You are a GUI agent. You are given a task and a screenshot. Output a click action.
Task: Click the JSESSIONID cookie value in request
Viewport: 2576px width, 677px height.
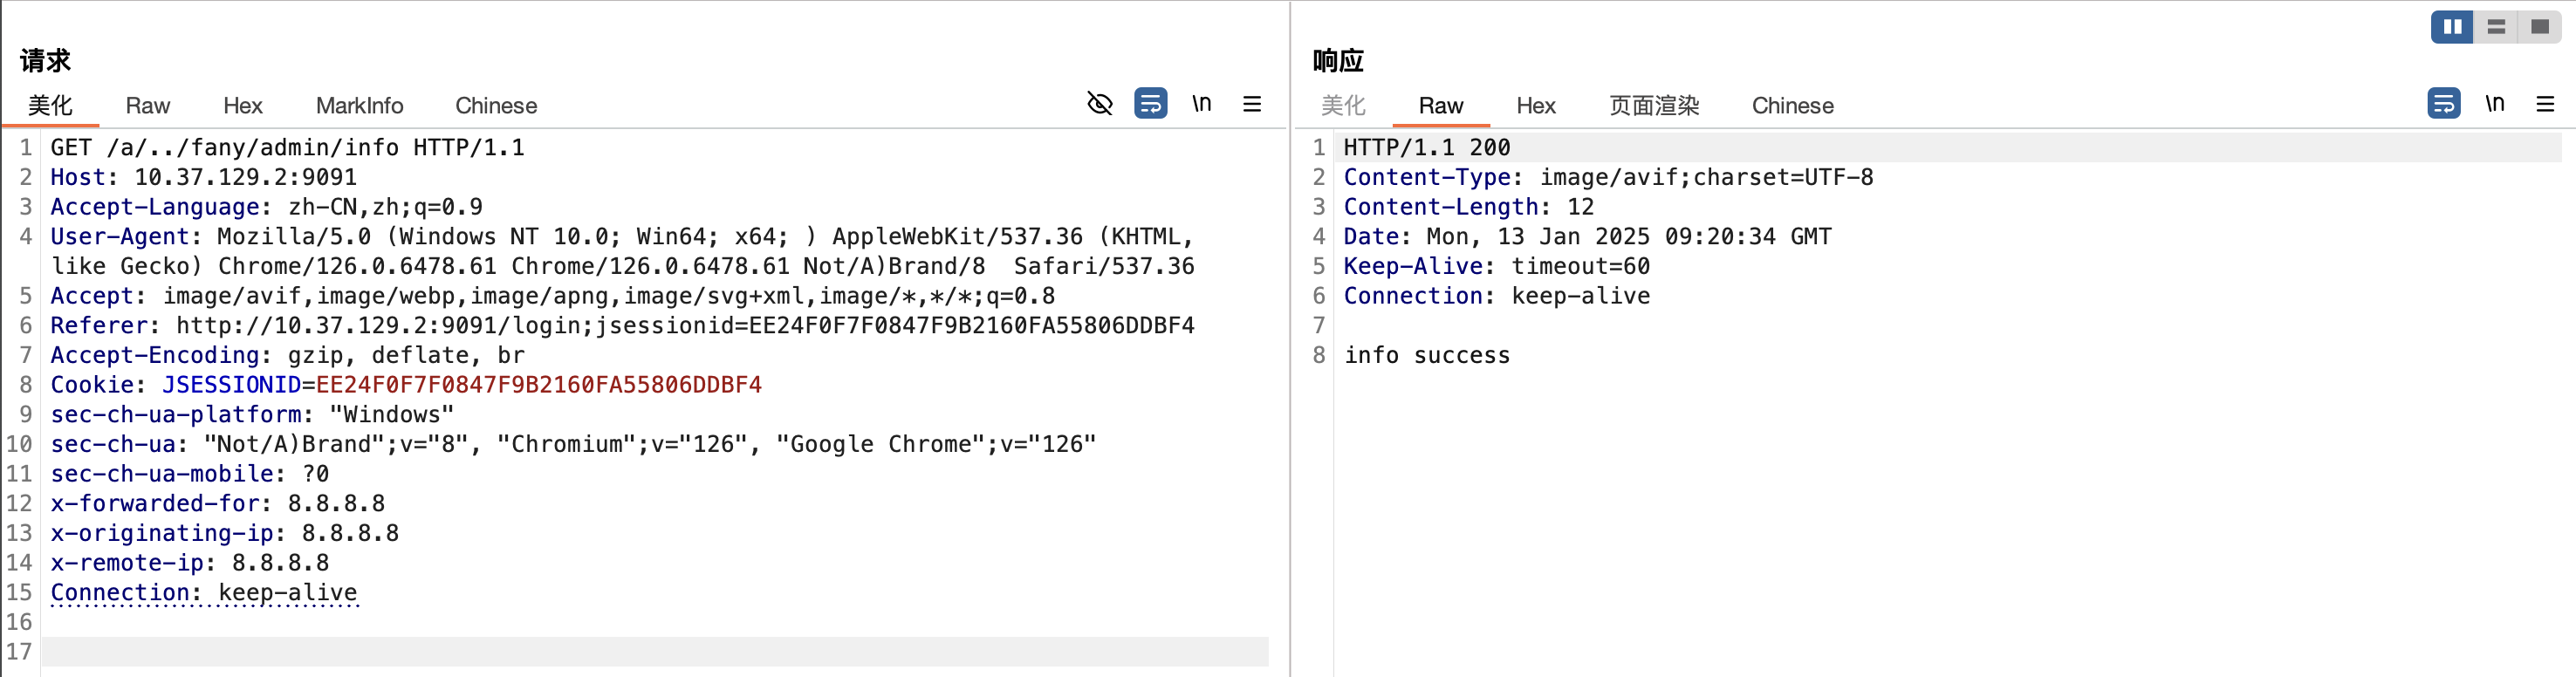click(x=538, y=385)
